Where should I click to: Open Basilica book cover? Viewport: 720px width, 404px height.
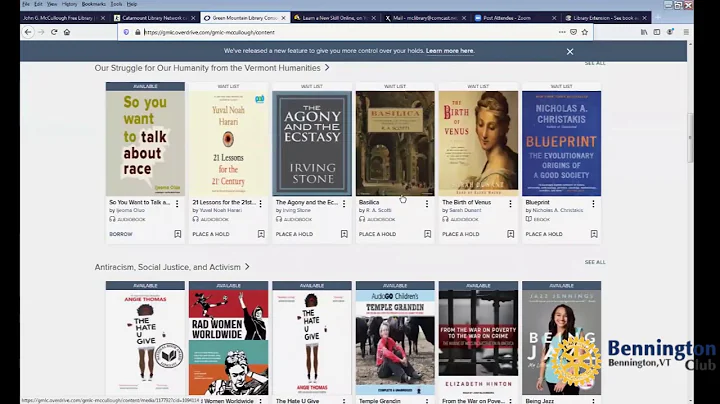395,143
